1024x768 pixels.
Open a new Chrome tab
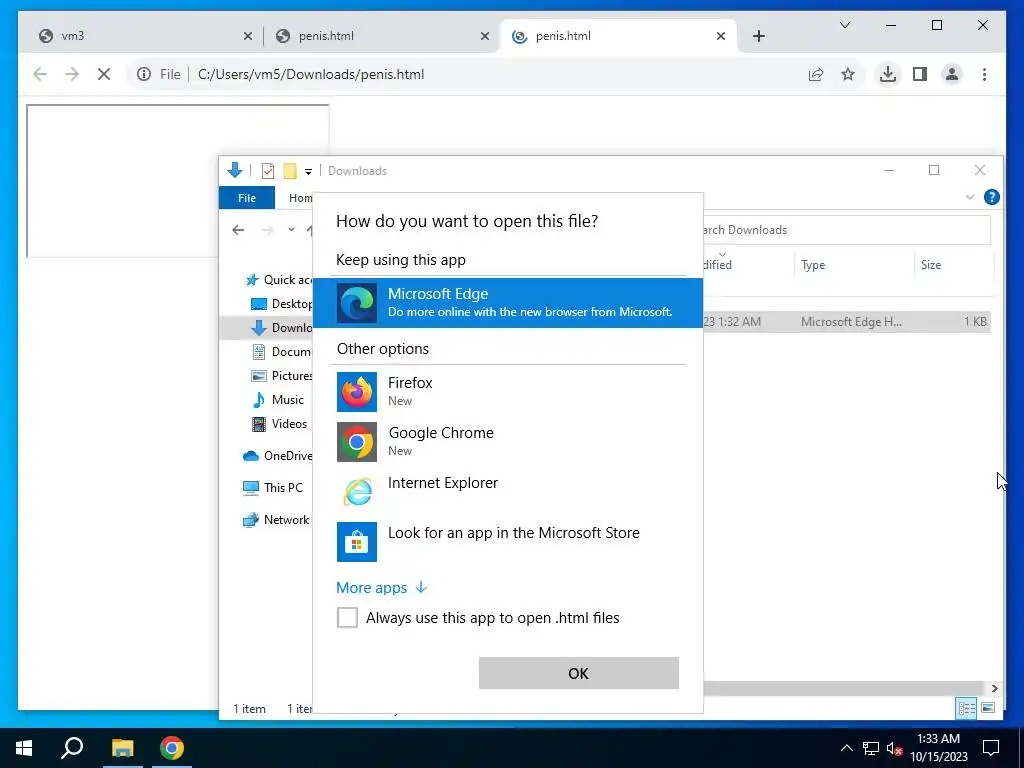(759, 36)
